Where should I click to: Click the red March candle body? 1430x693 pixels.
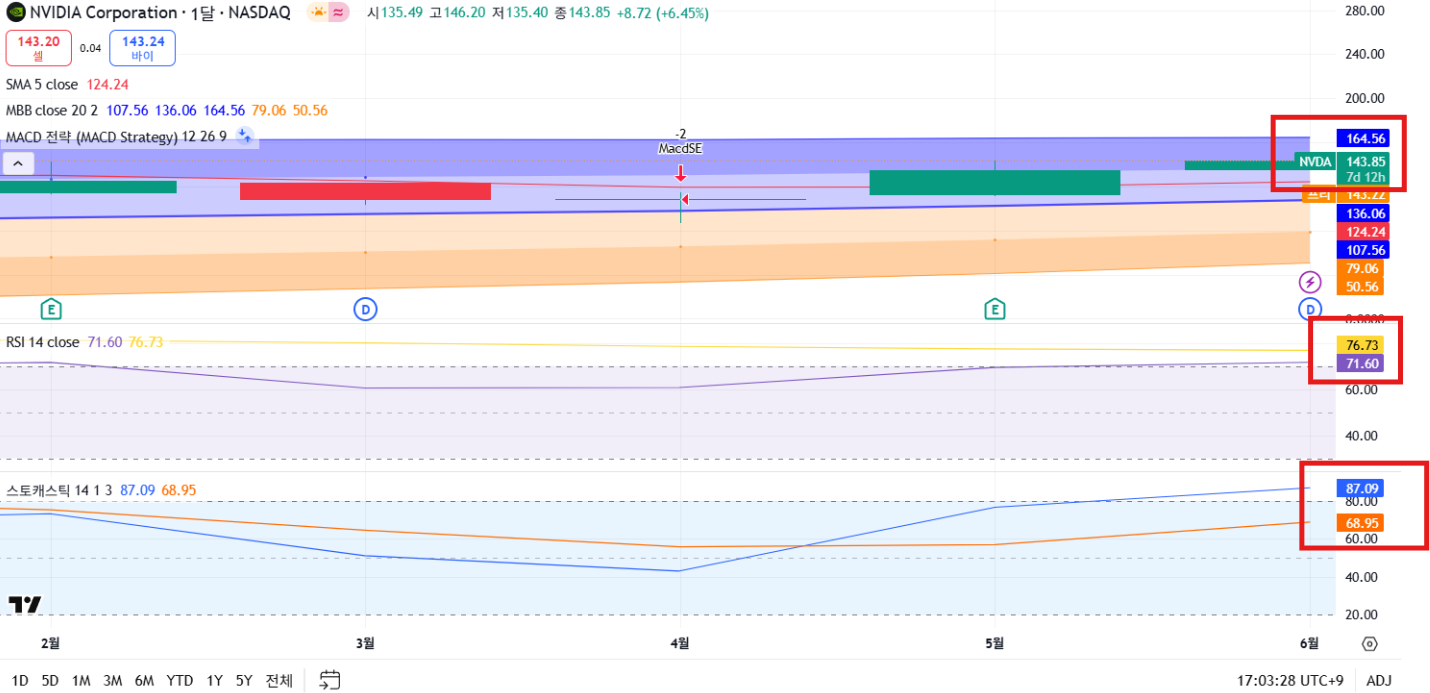[365, 191]
